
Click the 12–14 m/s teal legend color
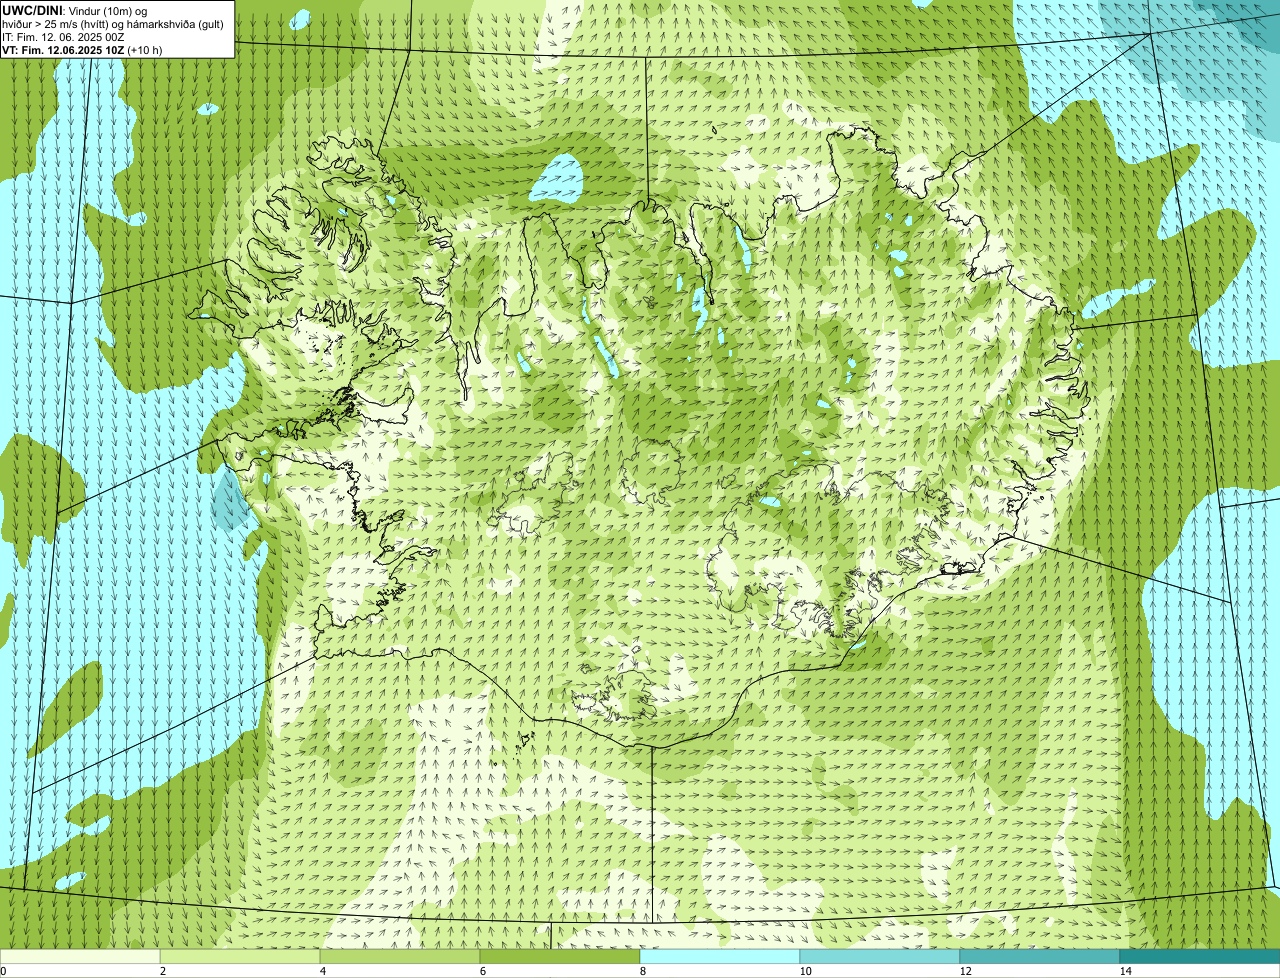pos(1040,956)
